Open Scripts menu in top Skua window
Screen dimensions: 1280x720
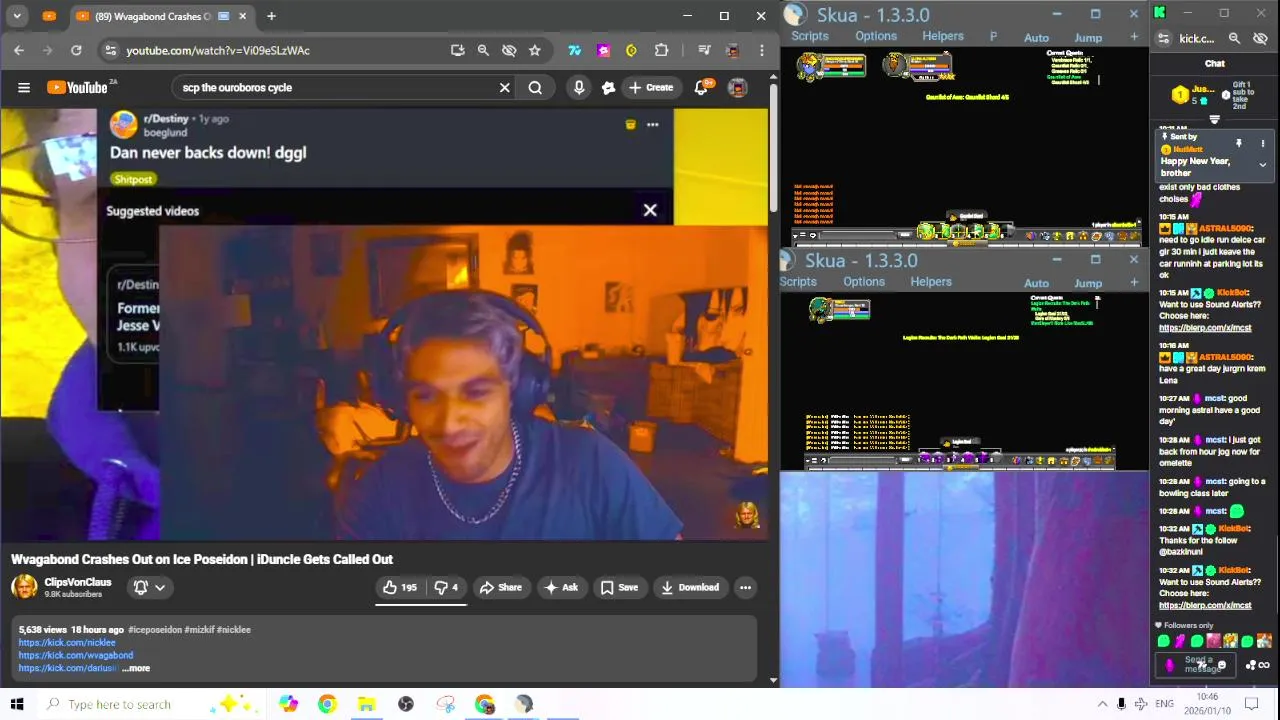[810, 36]
